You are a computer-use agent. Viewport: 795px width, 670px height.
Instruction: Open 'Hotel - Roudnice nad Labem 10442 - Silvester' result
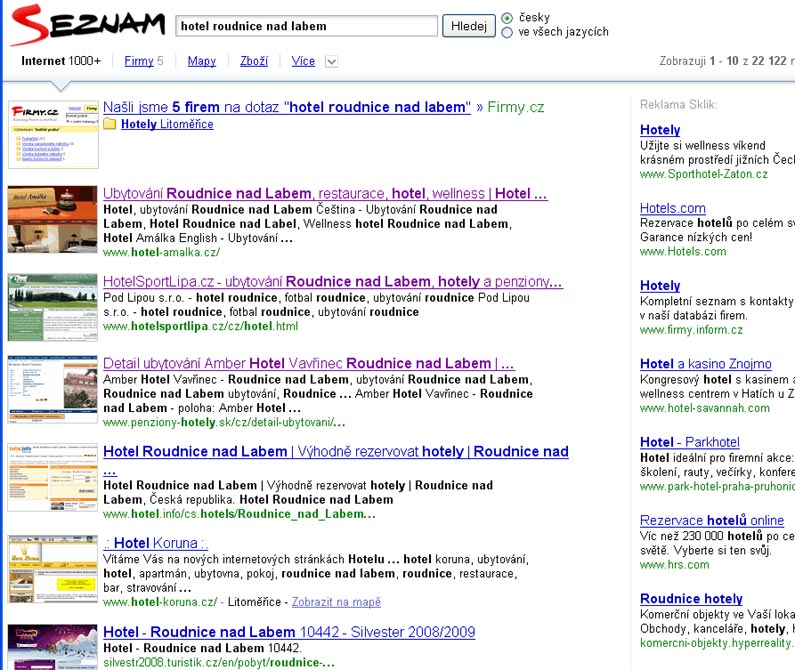click(289, 632)
